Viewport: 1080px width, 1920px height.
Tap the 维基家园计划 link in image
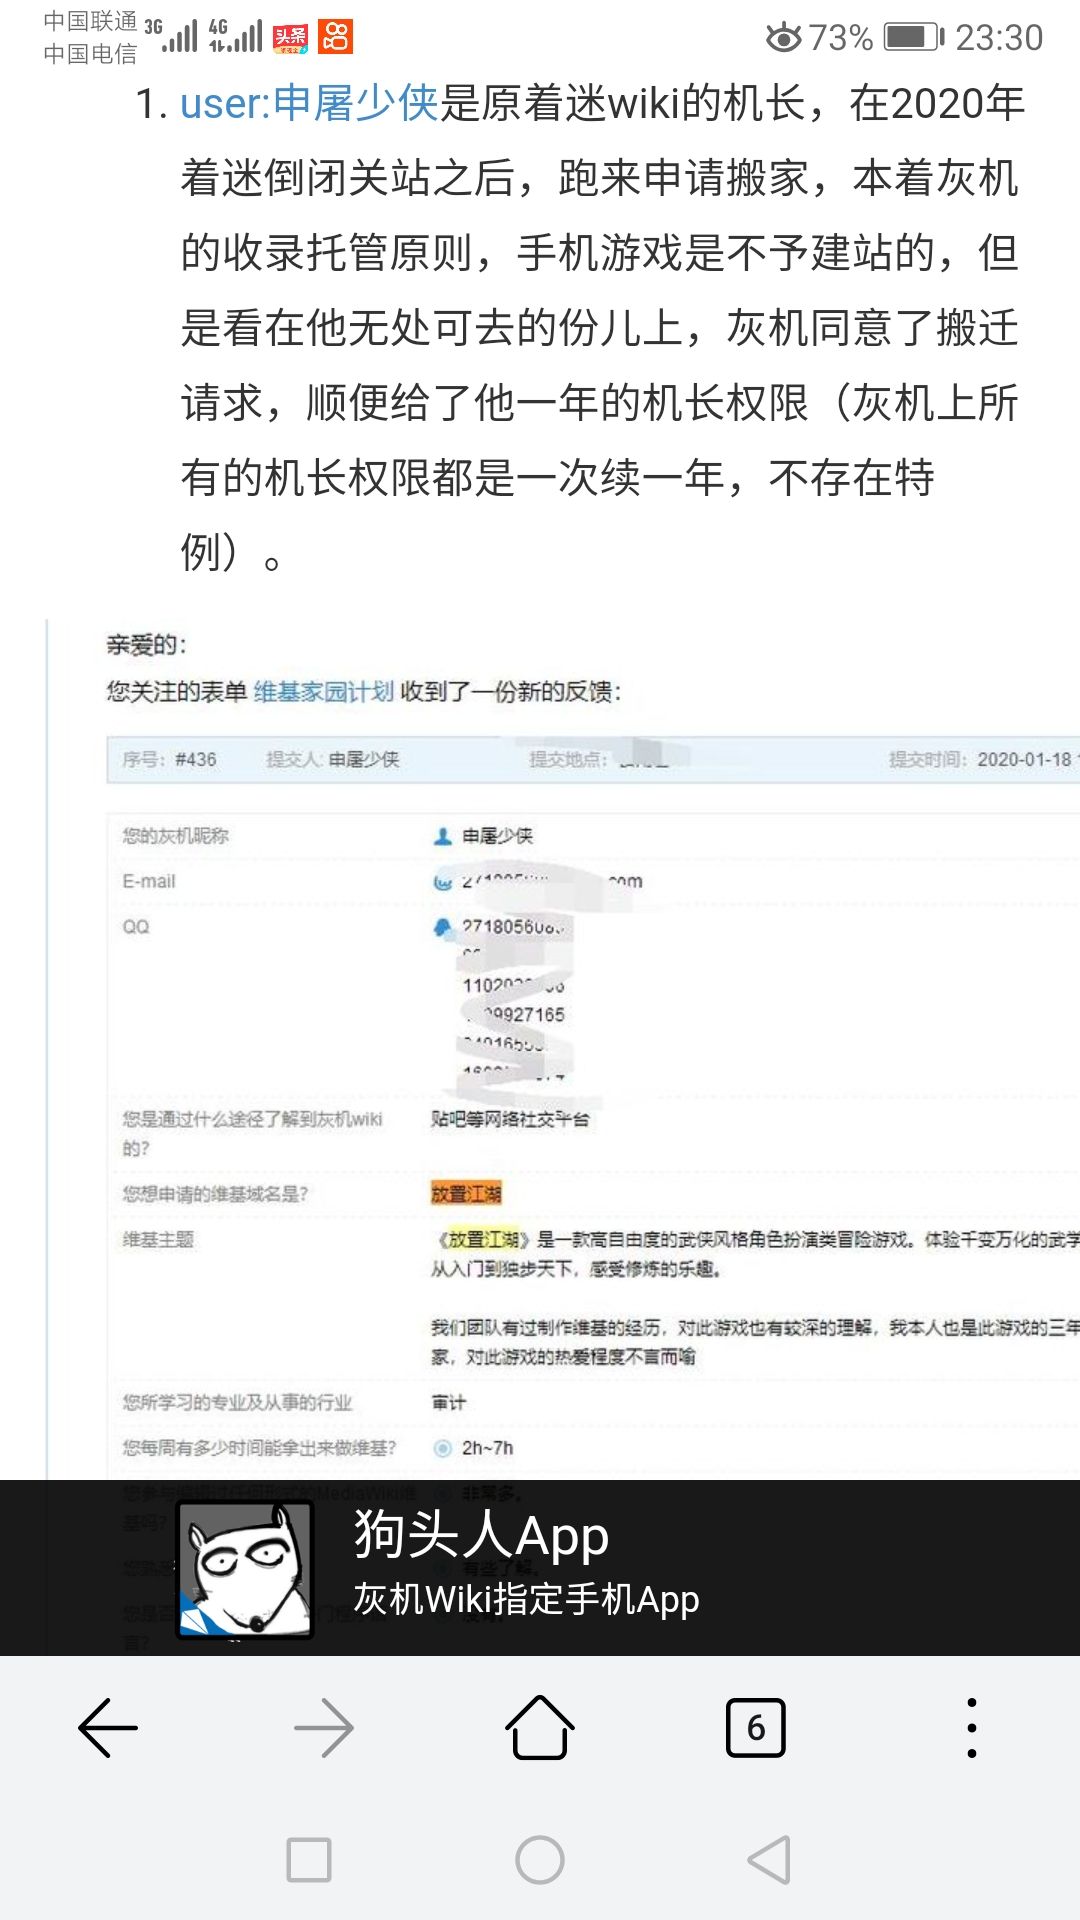323,691
